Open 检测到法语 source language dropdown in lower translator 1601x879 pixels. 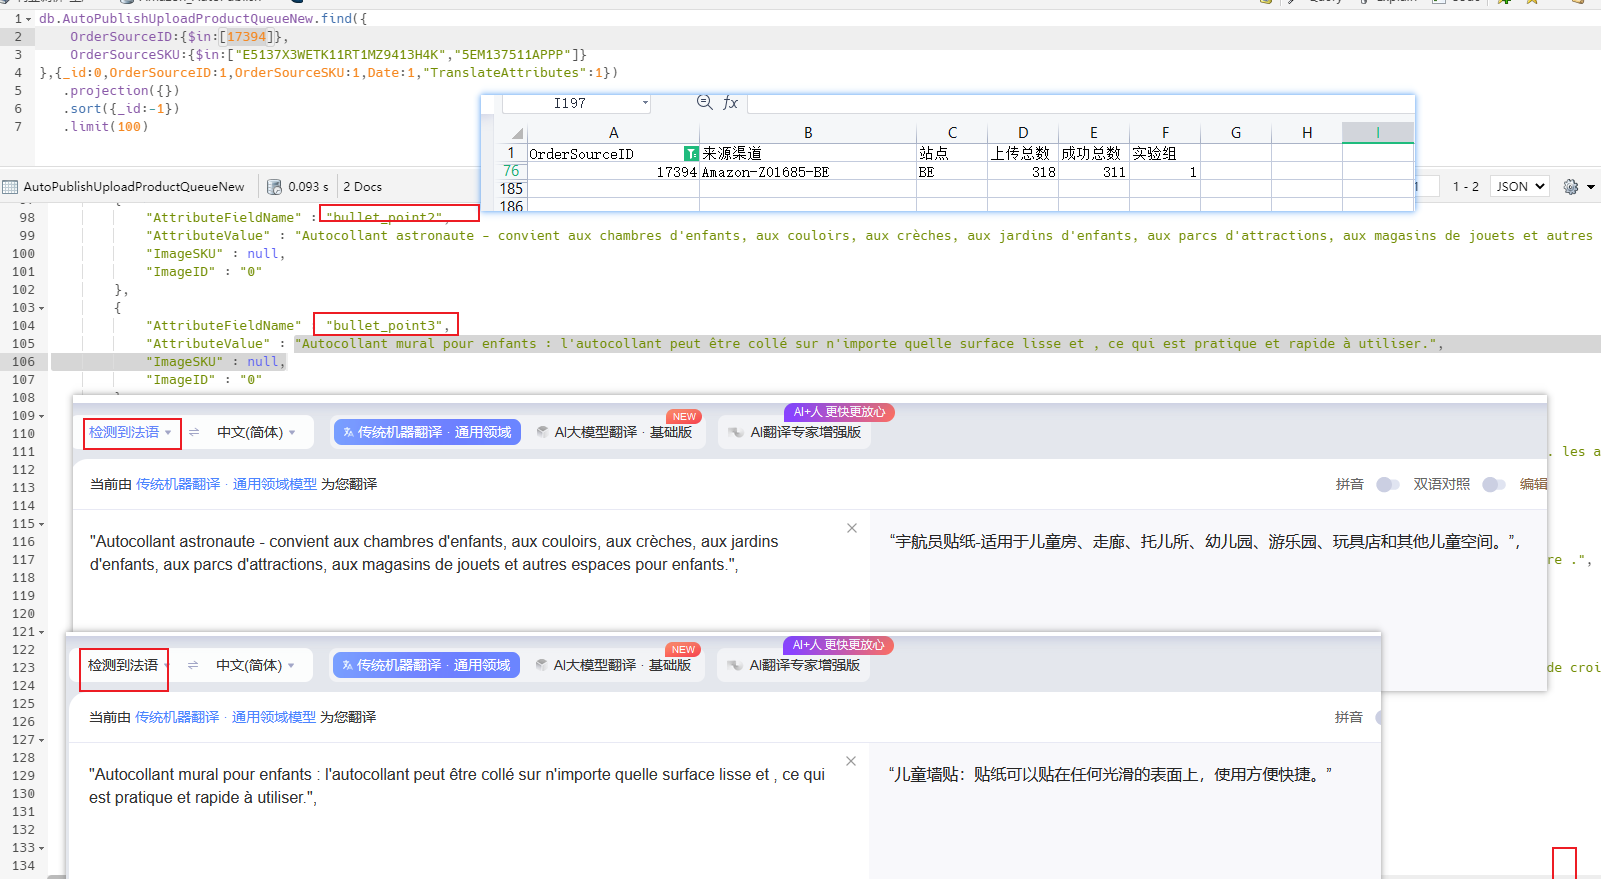point(127,665)
